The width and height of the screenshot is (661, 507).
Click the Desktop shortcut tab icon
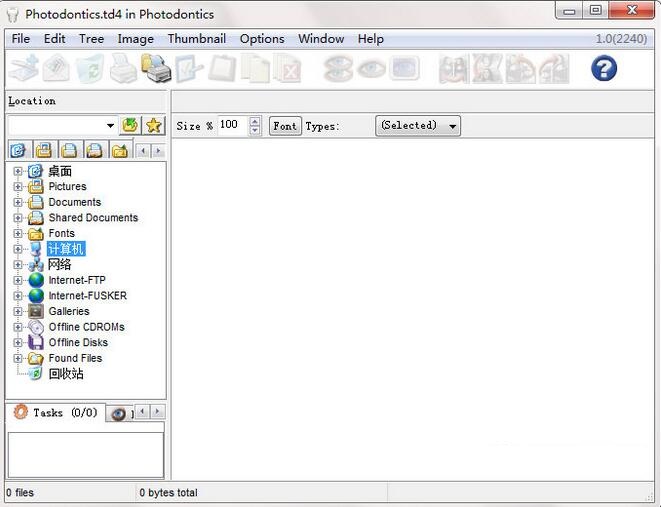point(19,150)
